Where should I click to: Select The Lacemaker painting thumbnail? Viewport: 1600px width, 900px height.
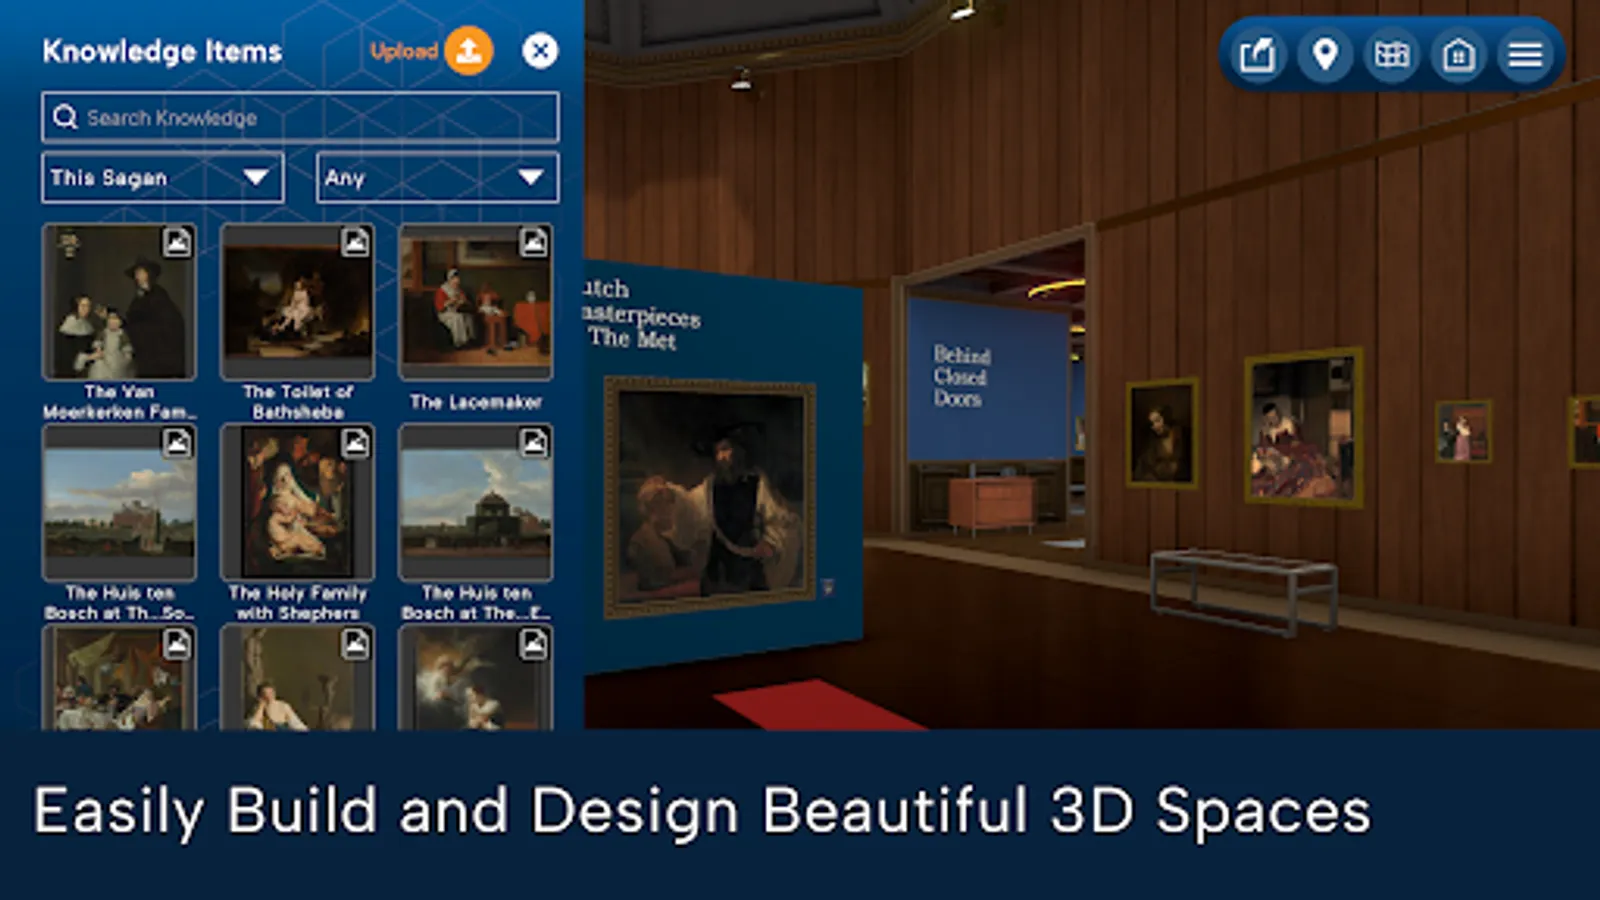point(476,302)
